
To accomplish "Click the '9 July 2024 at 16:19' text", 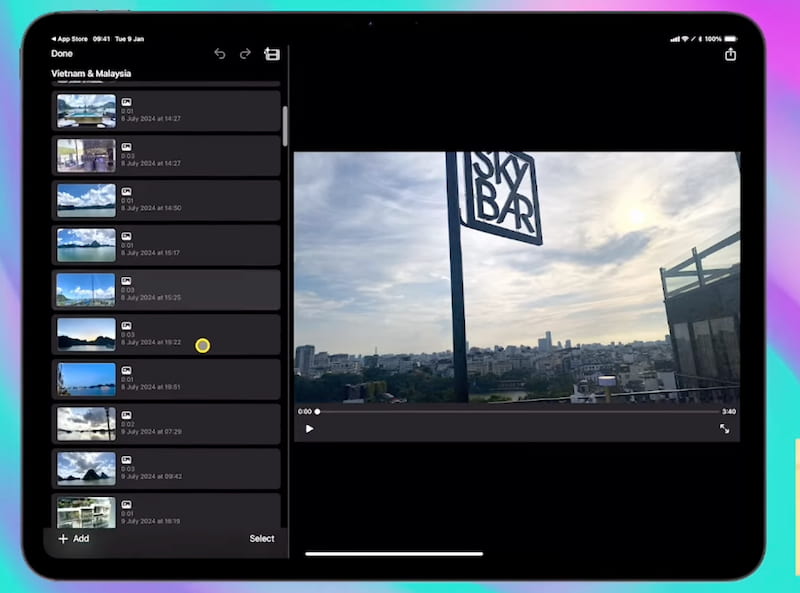I will coord(151,521).
